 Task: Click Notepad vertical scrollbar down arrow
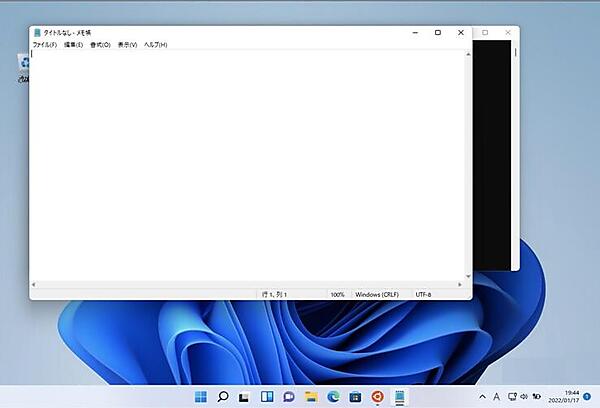(468, 278)
